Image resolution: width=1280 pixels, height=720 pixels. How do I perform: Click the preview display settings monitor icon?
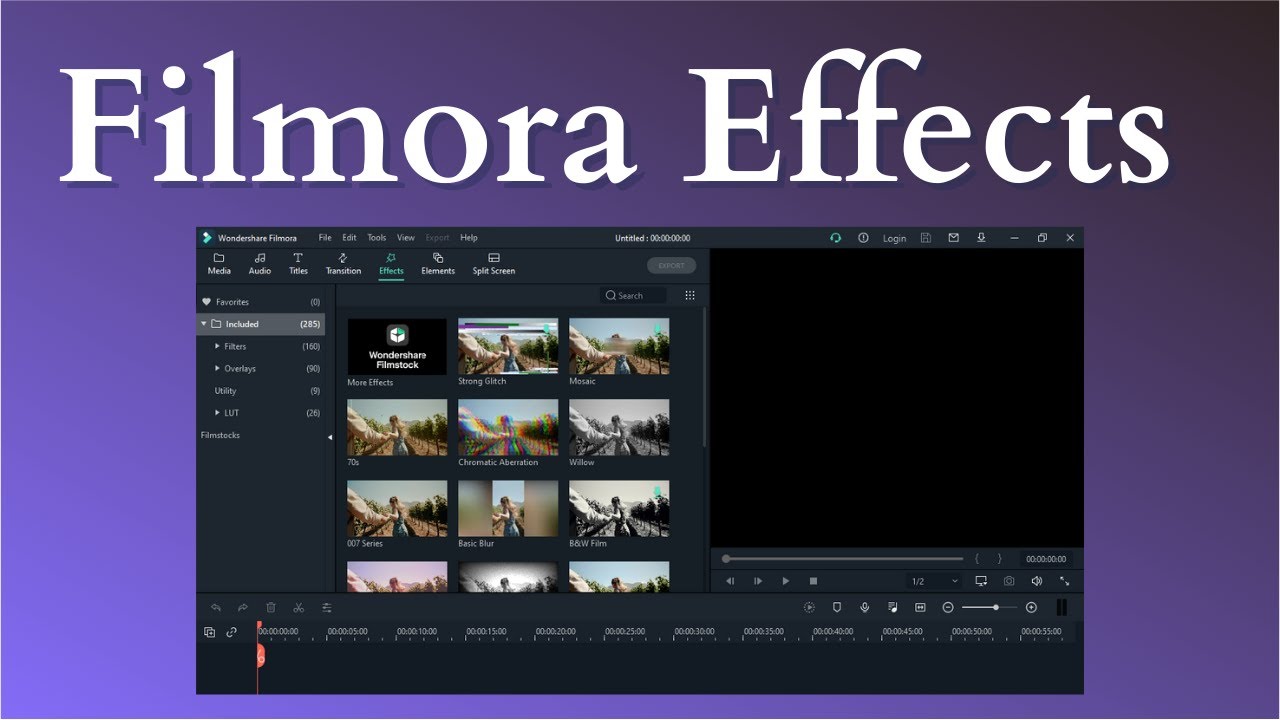pos(981,581)
